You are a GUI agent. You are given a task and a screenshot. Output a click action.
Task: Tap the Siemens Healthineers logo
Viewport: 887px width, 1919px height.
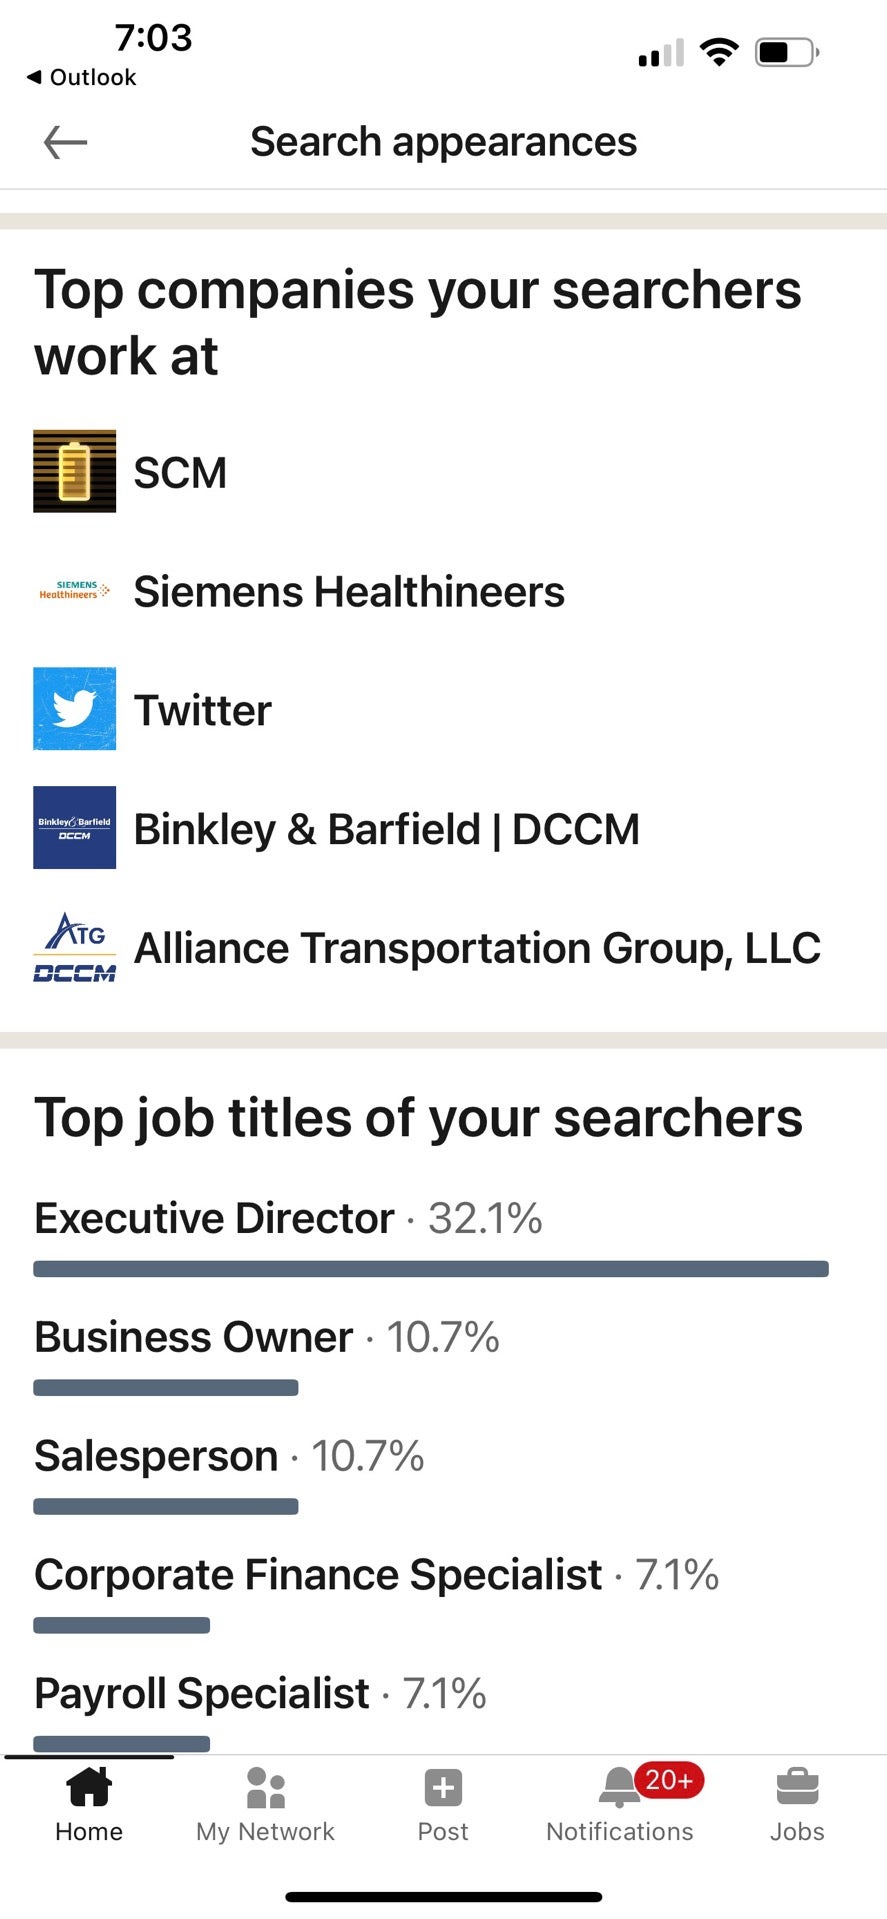click(x=75, y=590)
